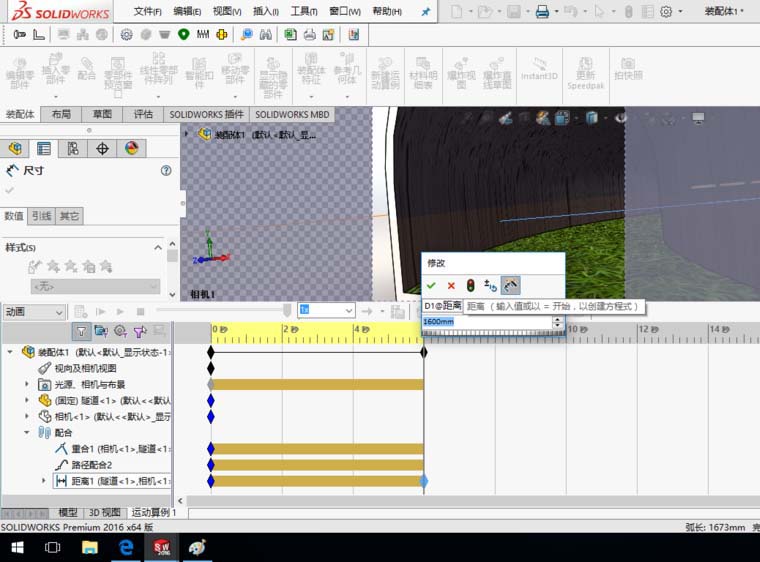Open the 布局 ribbon tab

tap(61, 114)
